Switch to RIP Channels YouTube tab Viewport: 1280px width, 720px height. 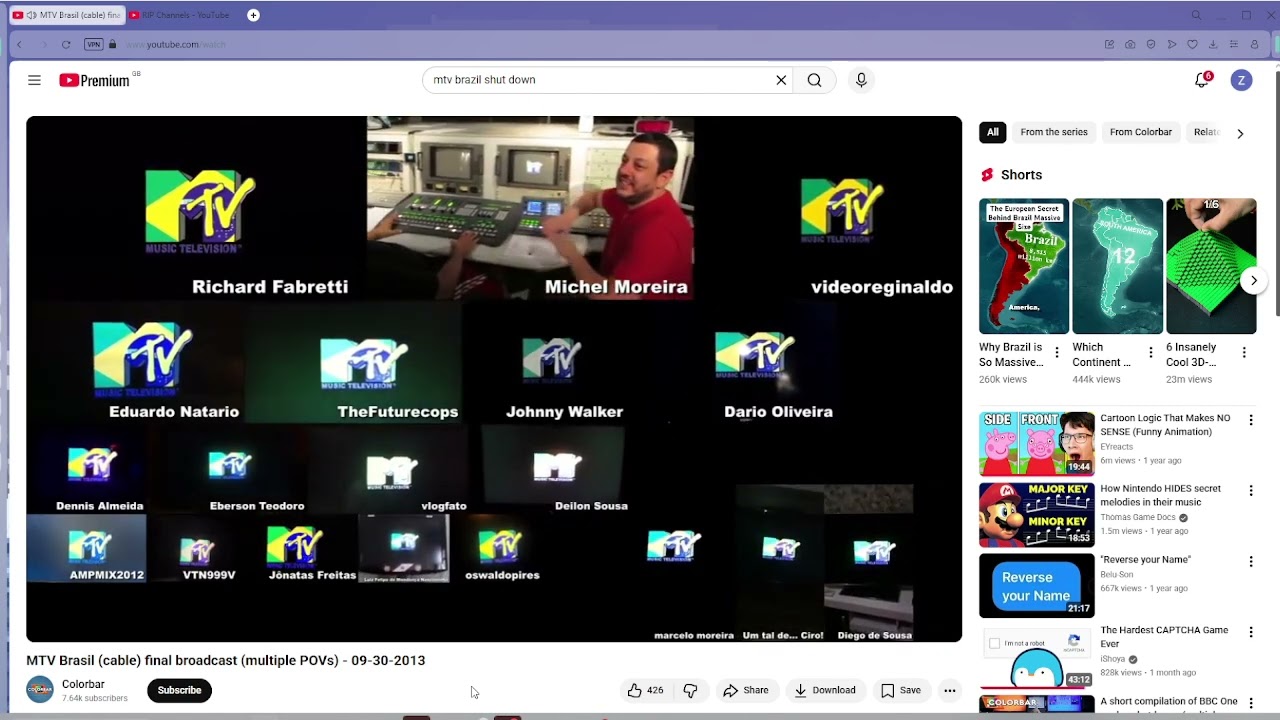point(182,15)
